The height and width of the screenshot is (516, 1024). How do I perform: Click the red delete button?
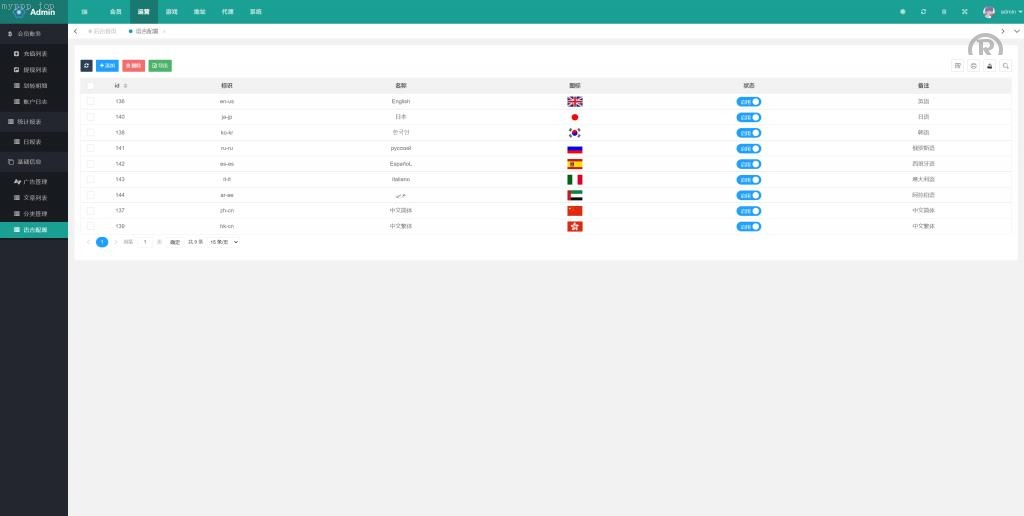tap(133, 65)
